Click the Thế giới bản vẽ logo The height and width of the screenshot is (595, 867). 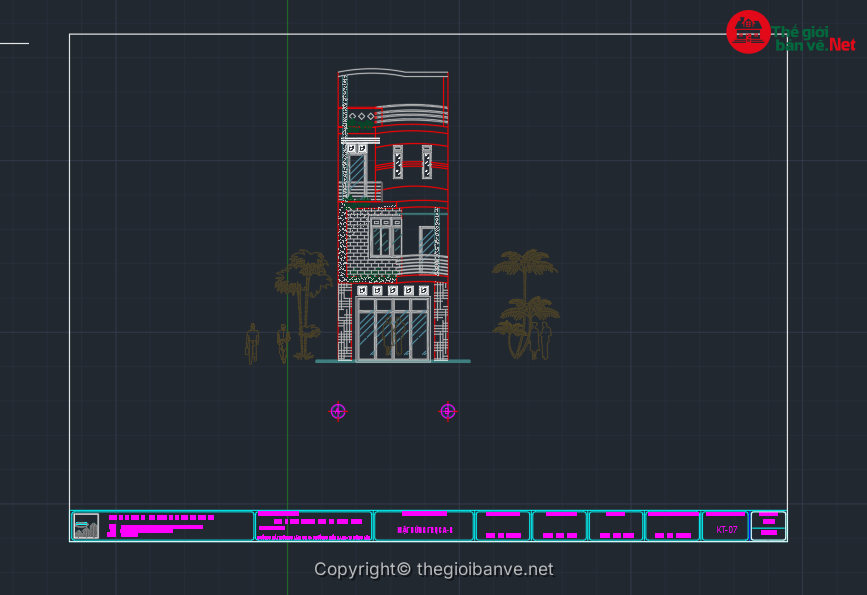pos(791,33)
